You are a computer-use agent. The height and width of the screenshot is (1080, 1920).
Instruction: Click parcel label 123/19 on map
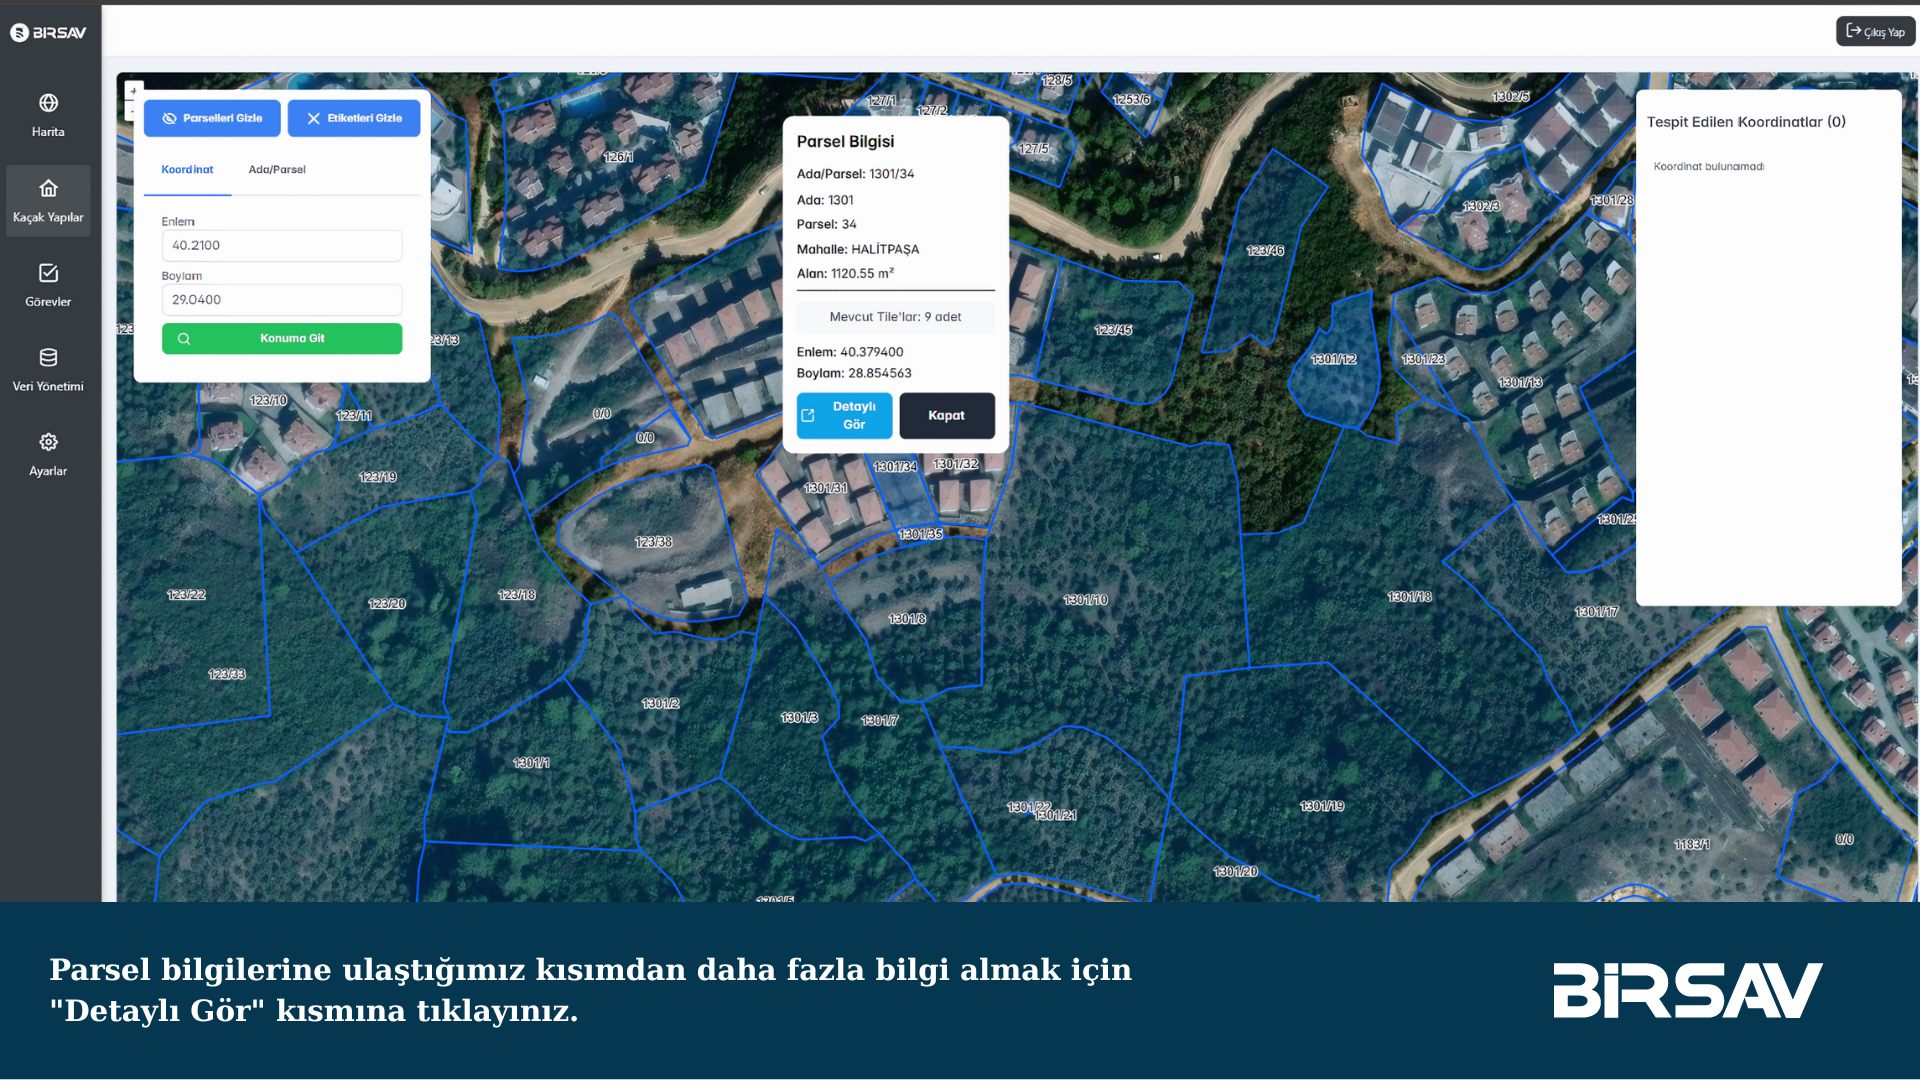[x=377, y=477]
